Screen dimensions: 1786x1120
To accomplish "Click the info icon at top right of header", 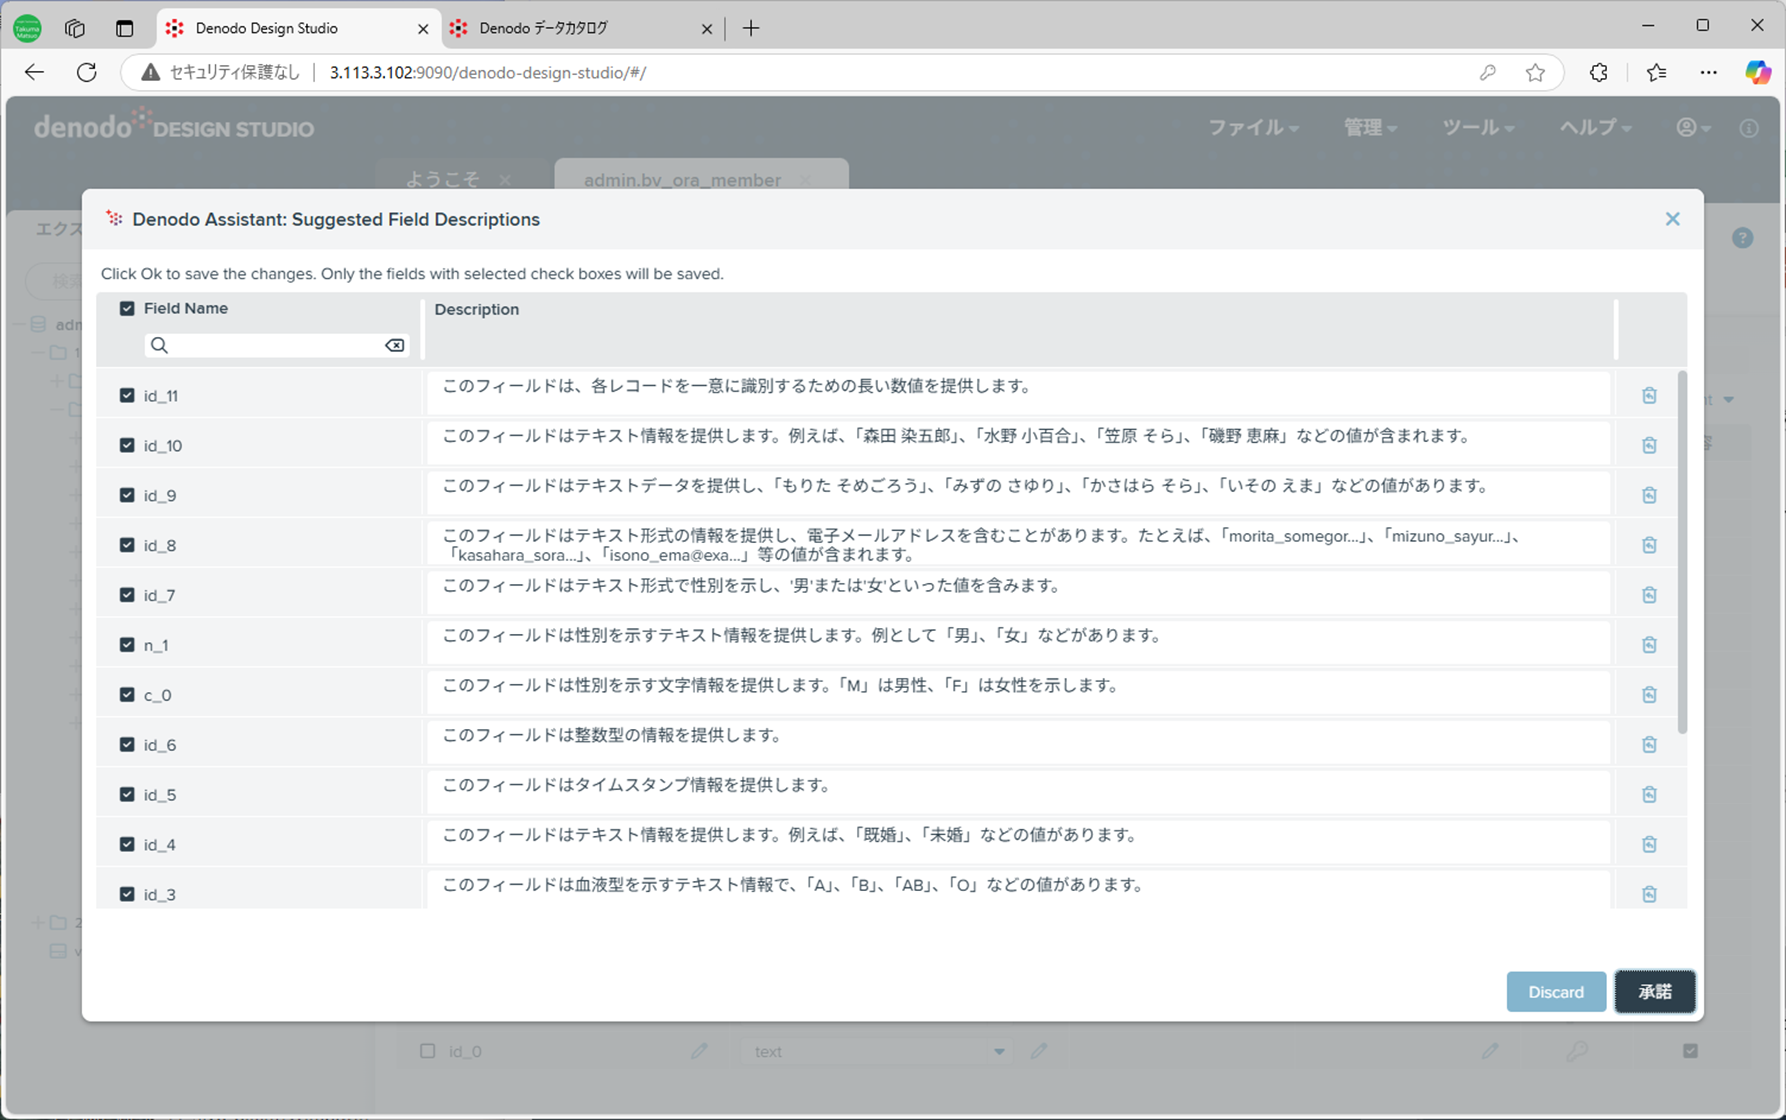I will tap(1748, 127).
